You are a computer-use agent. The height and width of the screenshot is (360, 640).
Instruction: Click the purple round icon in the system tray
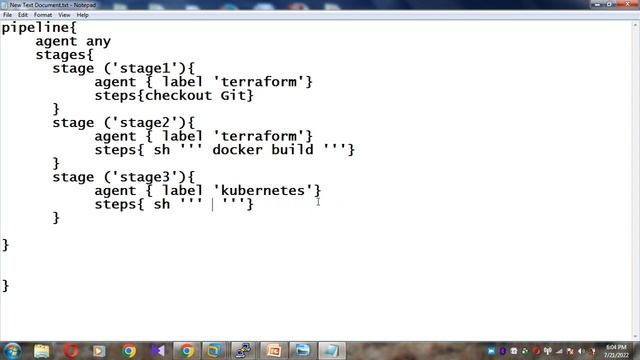click(x=502, y=351)
